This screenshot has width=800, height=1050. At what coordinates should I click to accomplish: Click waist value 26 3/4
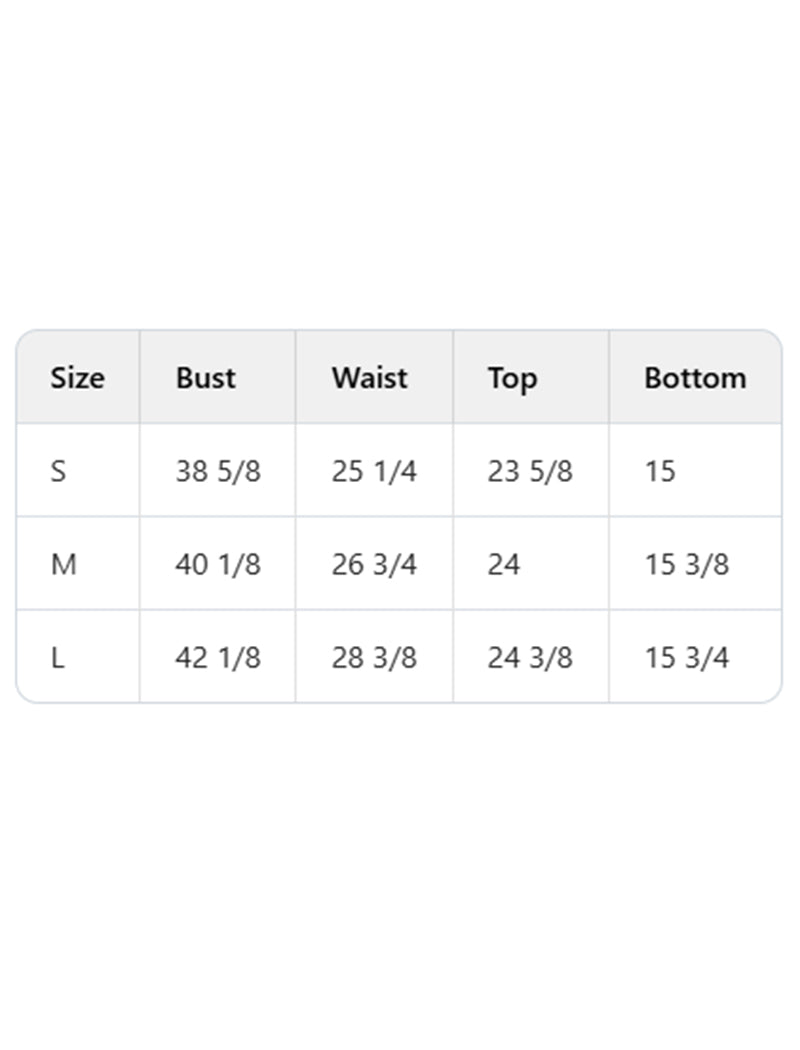(374, 565)
